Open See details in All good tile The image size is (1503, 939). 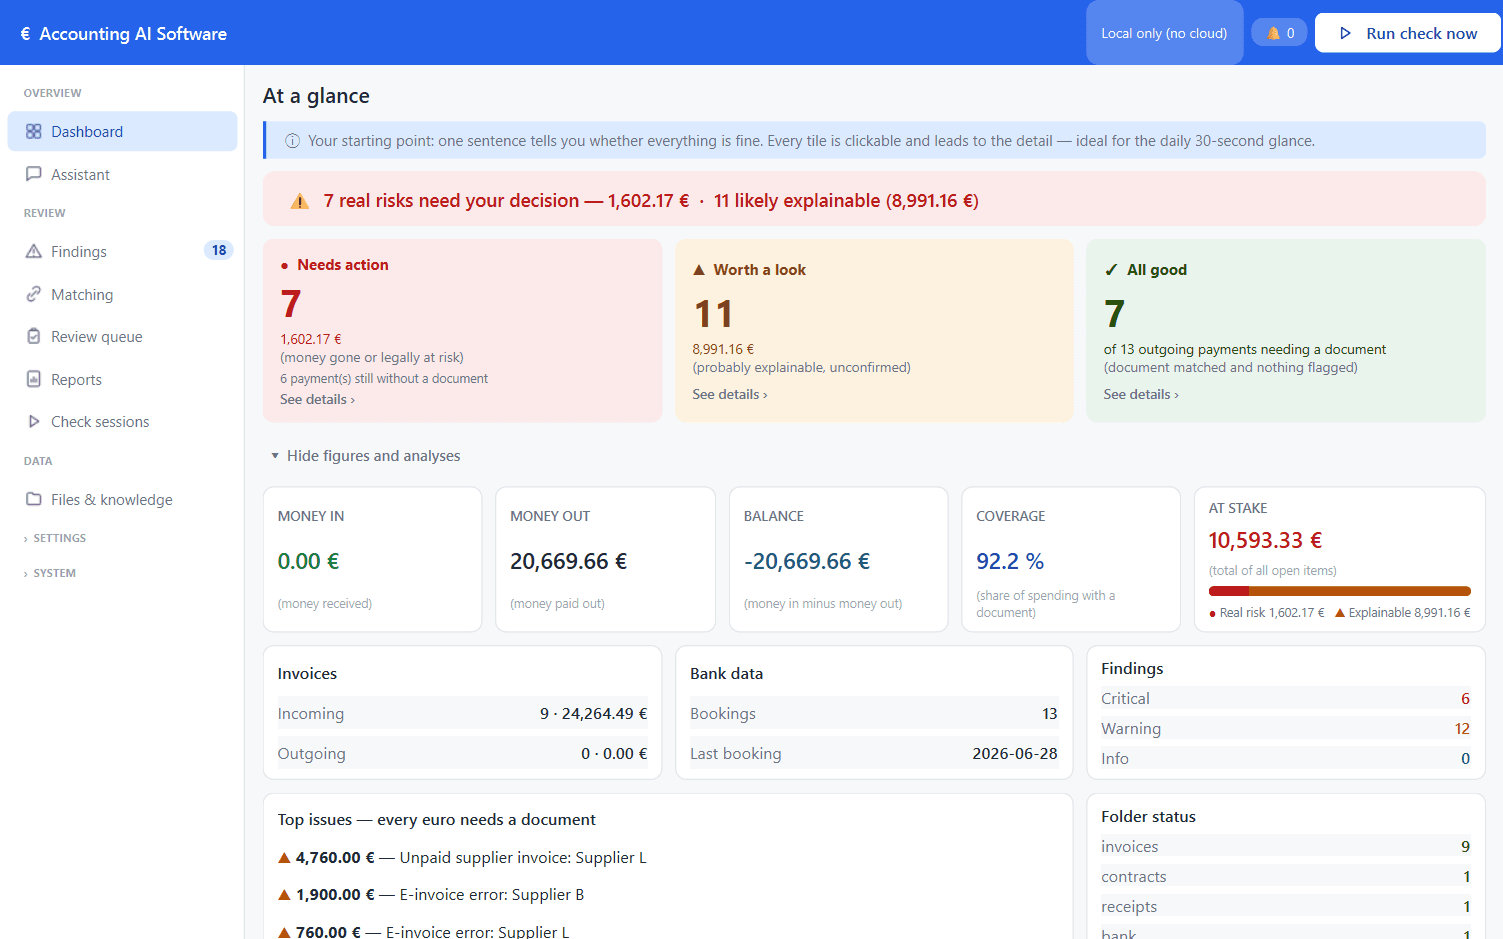(1141, 394)
